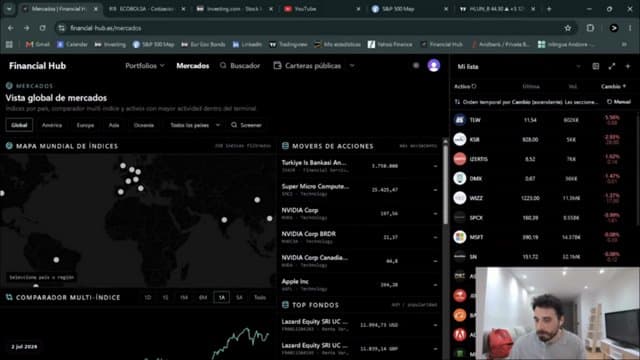Open the Carteras públicas nav item
This screenshot has height=360, width=640.
pos(308,66)
